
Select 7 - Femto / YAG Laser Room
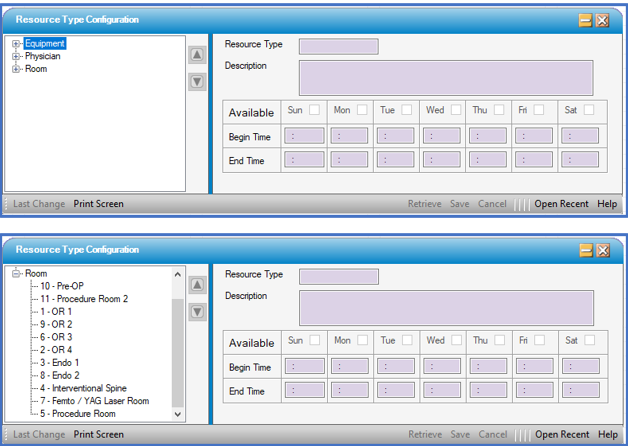[x=93, y=401]
